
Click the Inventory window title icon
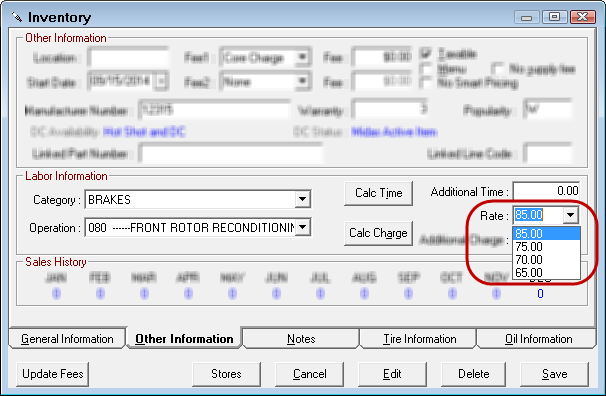[x=17, y=17]
